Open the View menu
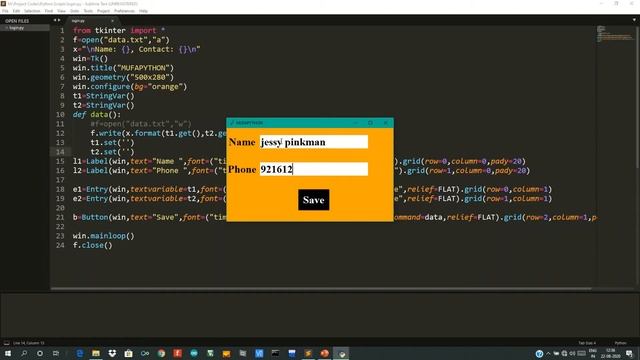The width and height of the screenshot is (640, 360). coord(61,11)
